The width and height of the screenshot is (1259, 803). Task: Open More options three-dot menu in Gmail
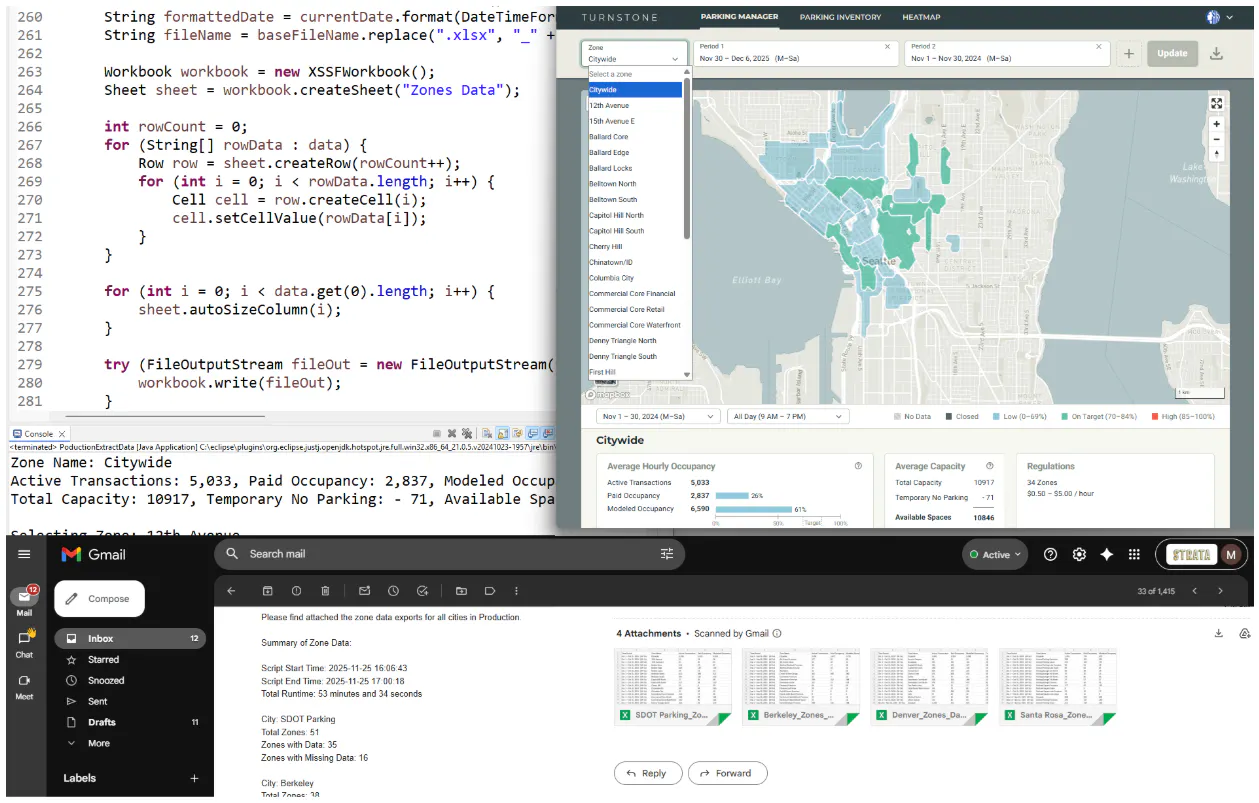(516, 591)
